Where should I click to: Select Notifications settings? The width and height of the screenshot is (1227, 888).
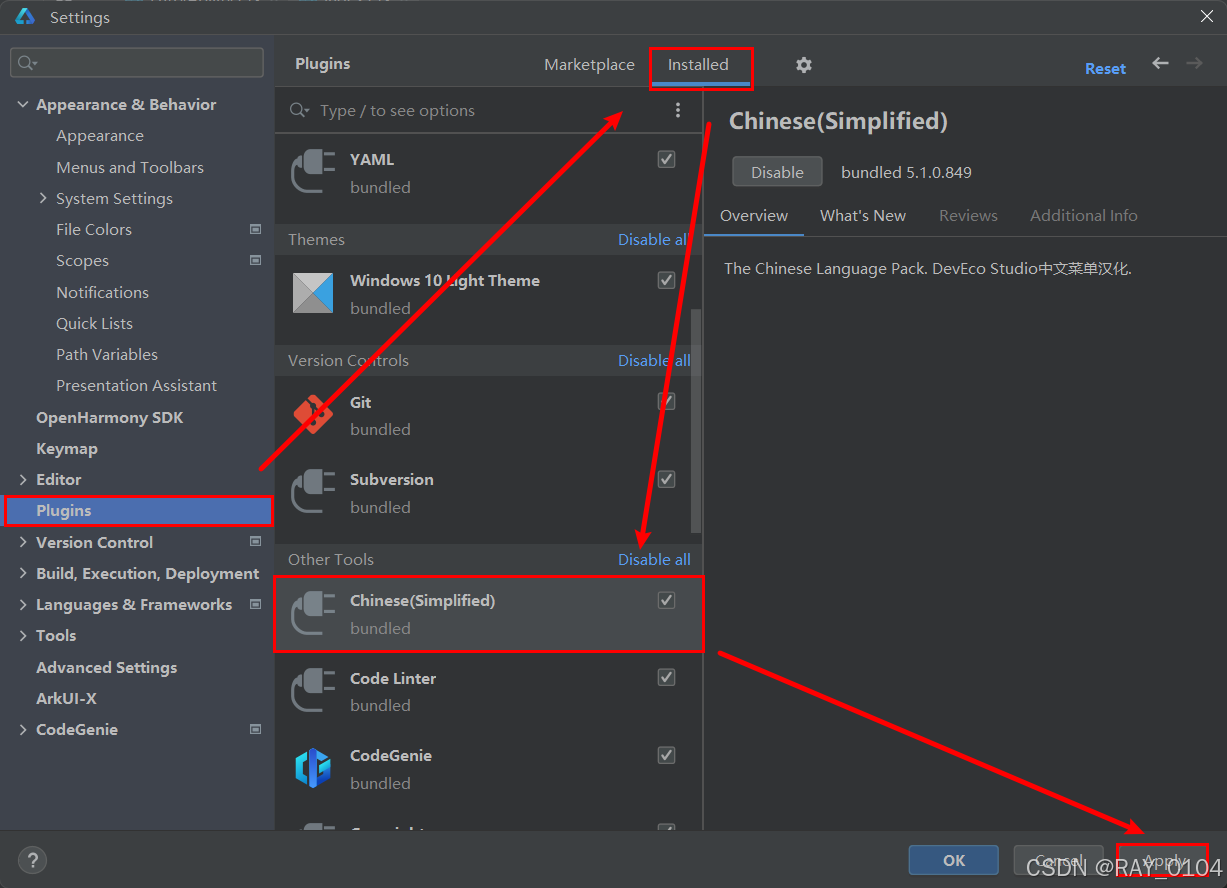tap(102, 292)
